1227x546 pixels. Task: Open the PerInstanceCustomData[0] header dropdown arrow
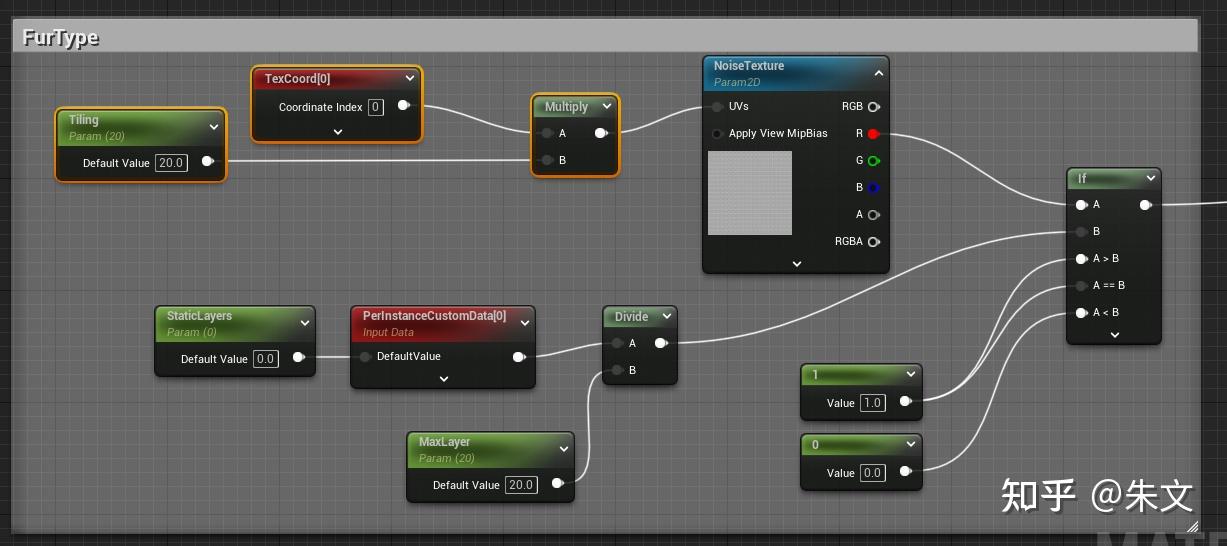point(525,323)
